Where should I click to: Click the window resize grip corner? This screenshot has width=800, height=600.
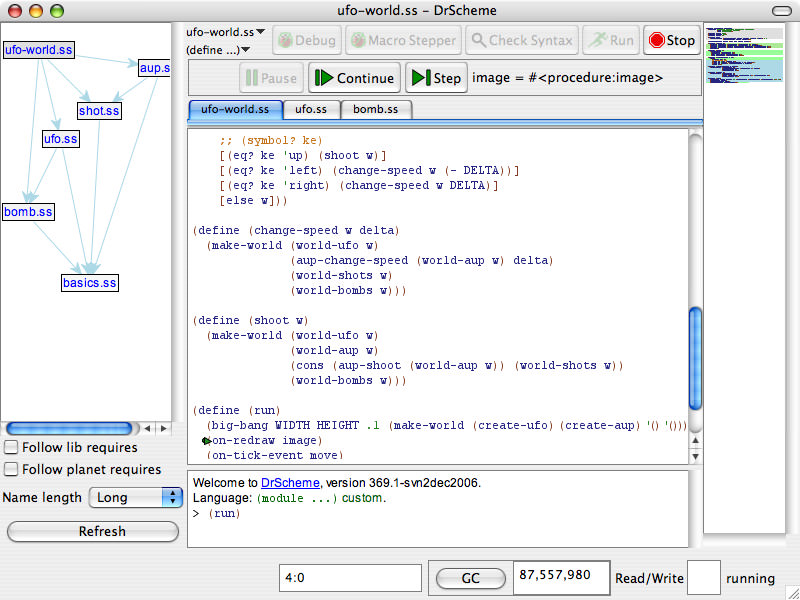792,592
